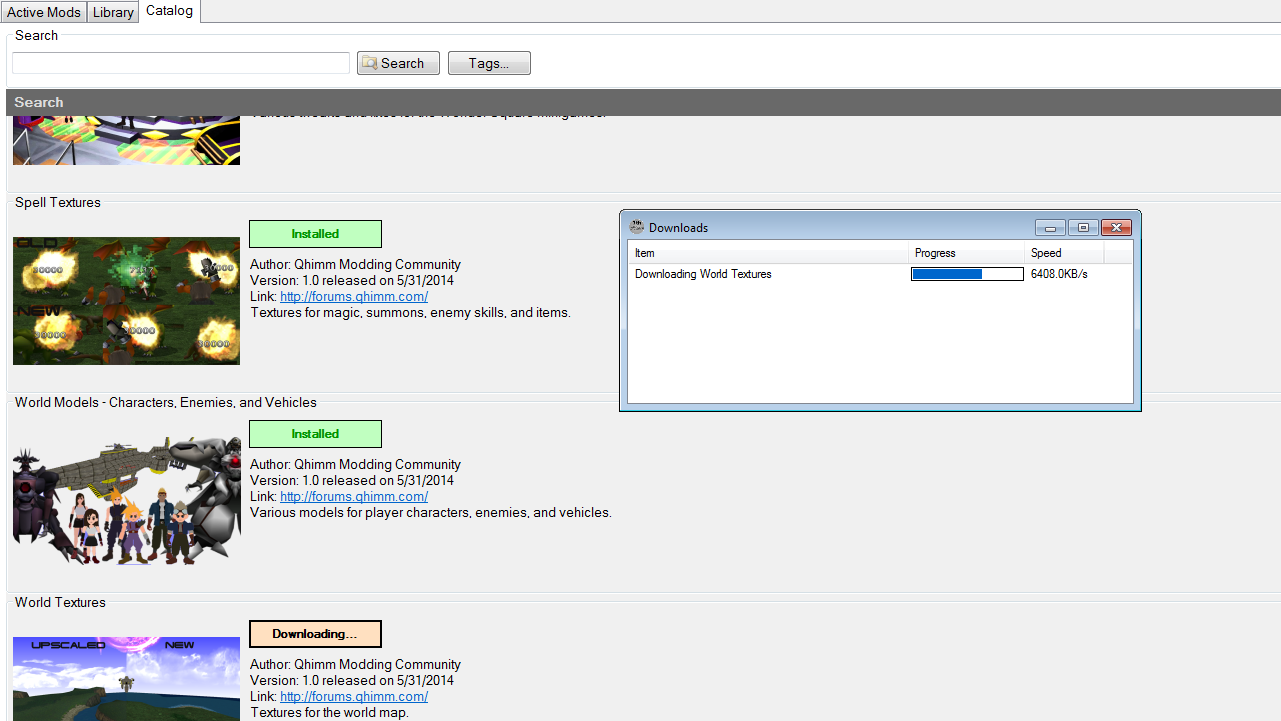Click the Item column header in Downloads

[x=768, y=253]
